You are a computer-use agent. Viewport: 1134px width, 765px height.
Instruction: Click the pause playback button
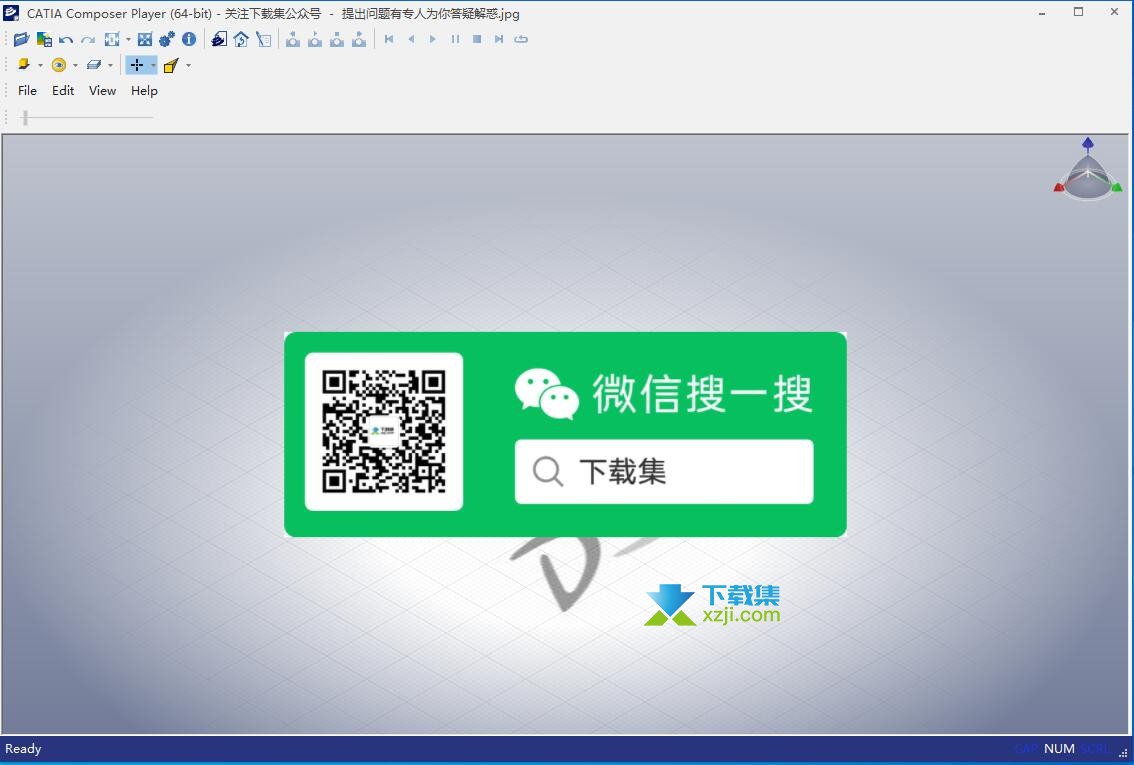[455, 39]
